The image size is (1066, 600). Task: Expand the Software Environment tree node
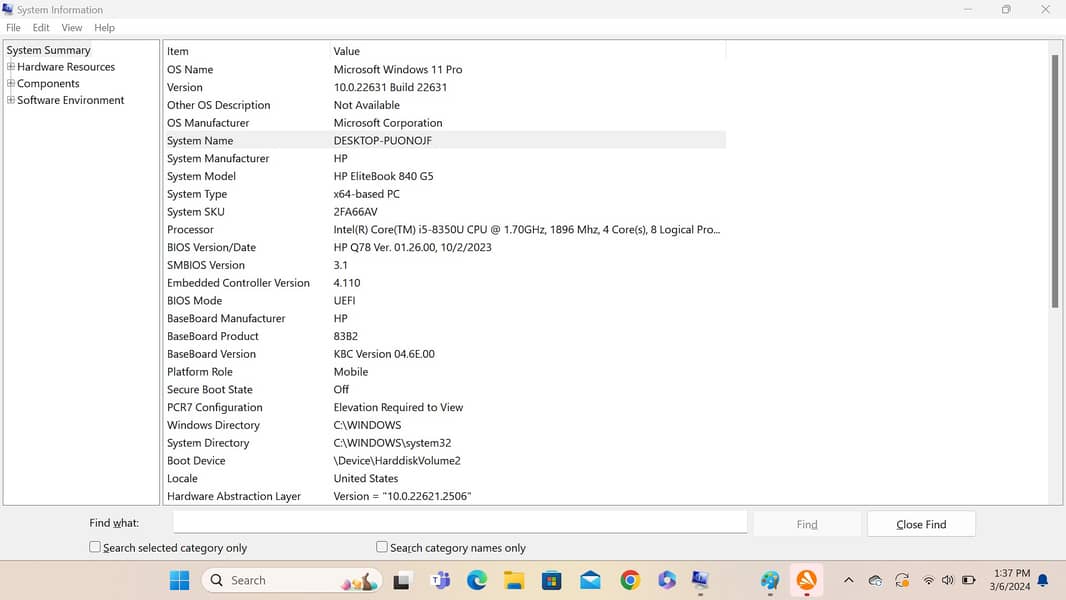[11, 100]
